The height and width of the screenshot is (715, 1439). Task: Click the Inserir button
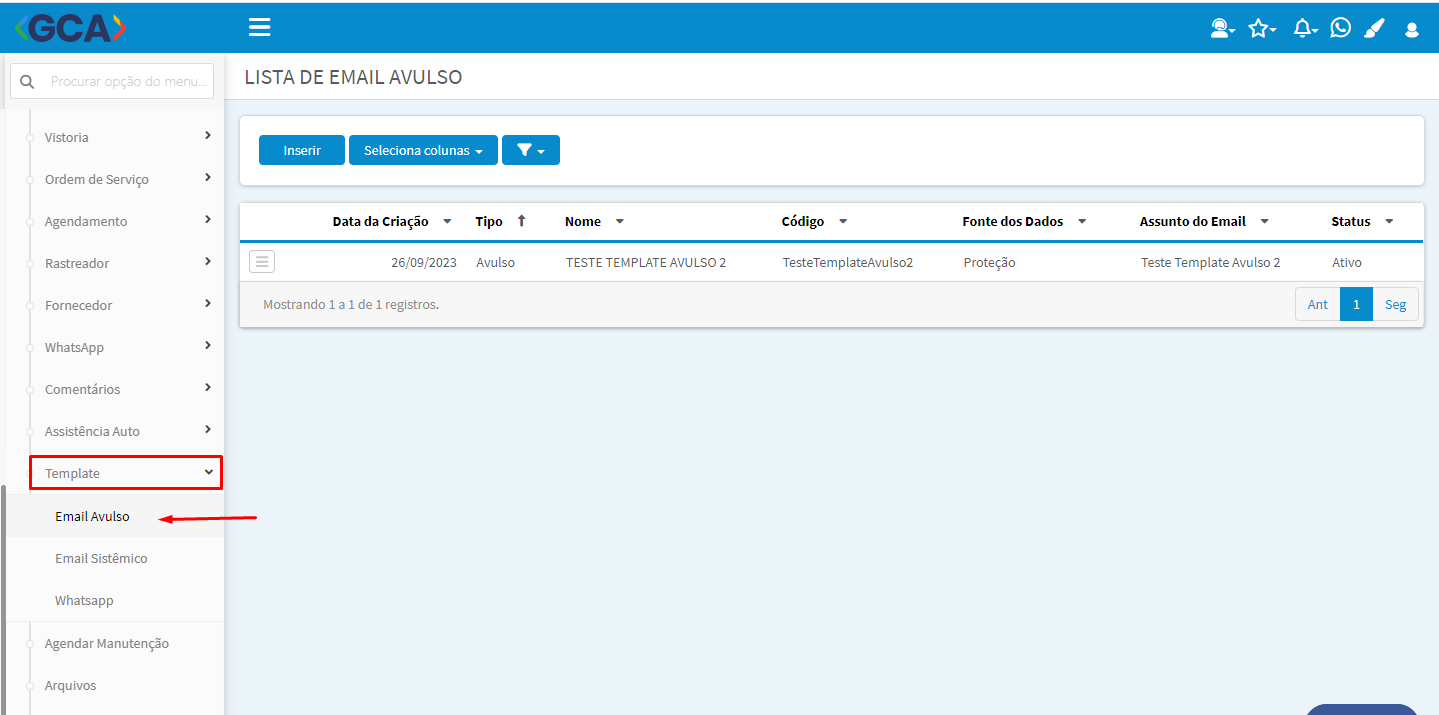pyautogui.click(x=302, y=150)
